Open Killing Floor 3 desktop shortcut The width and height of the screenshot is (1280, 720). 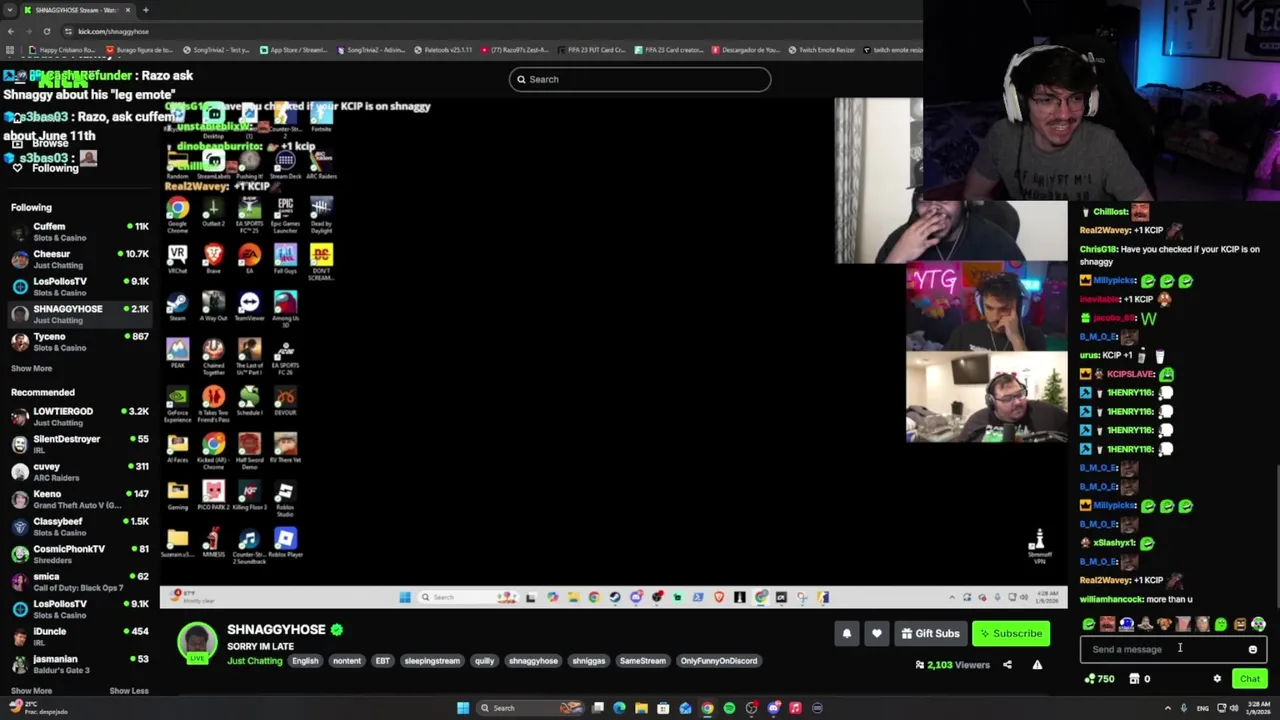tap(249, 496)
